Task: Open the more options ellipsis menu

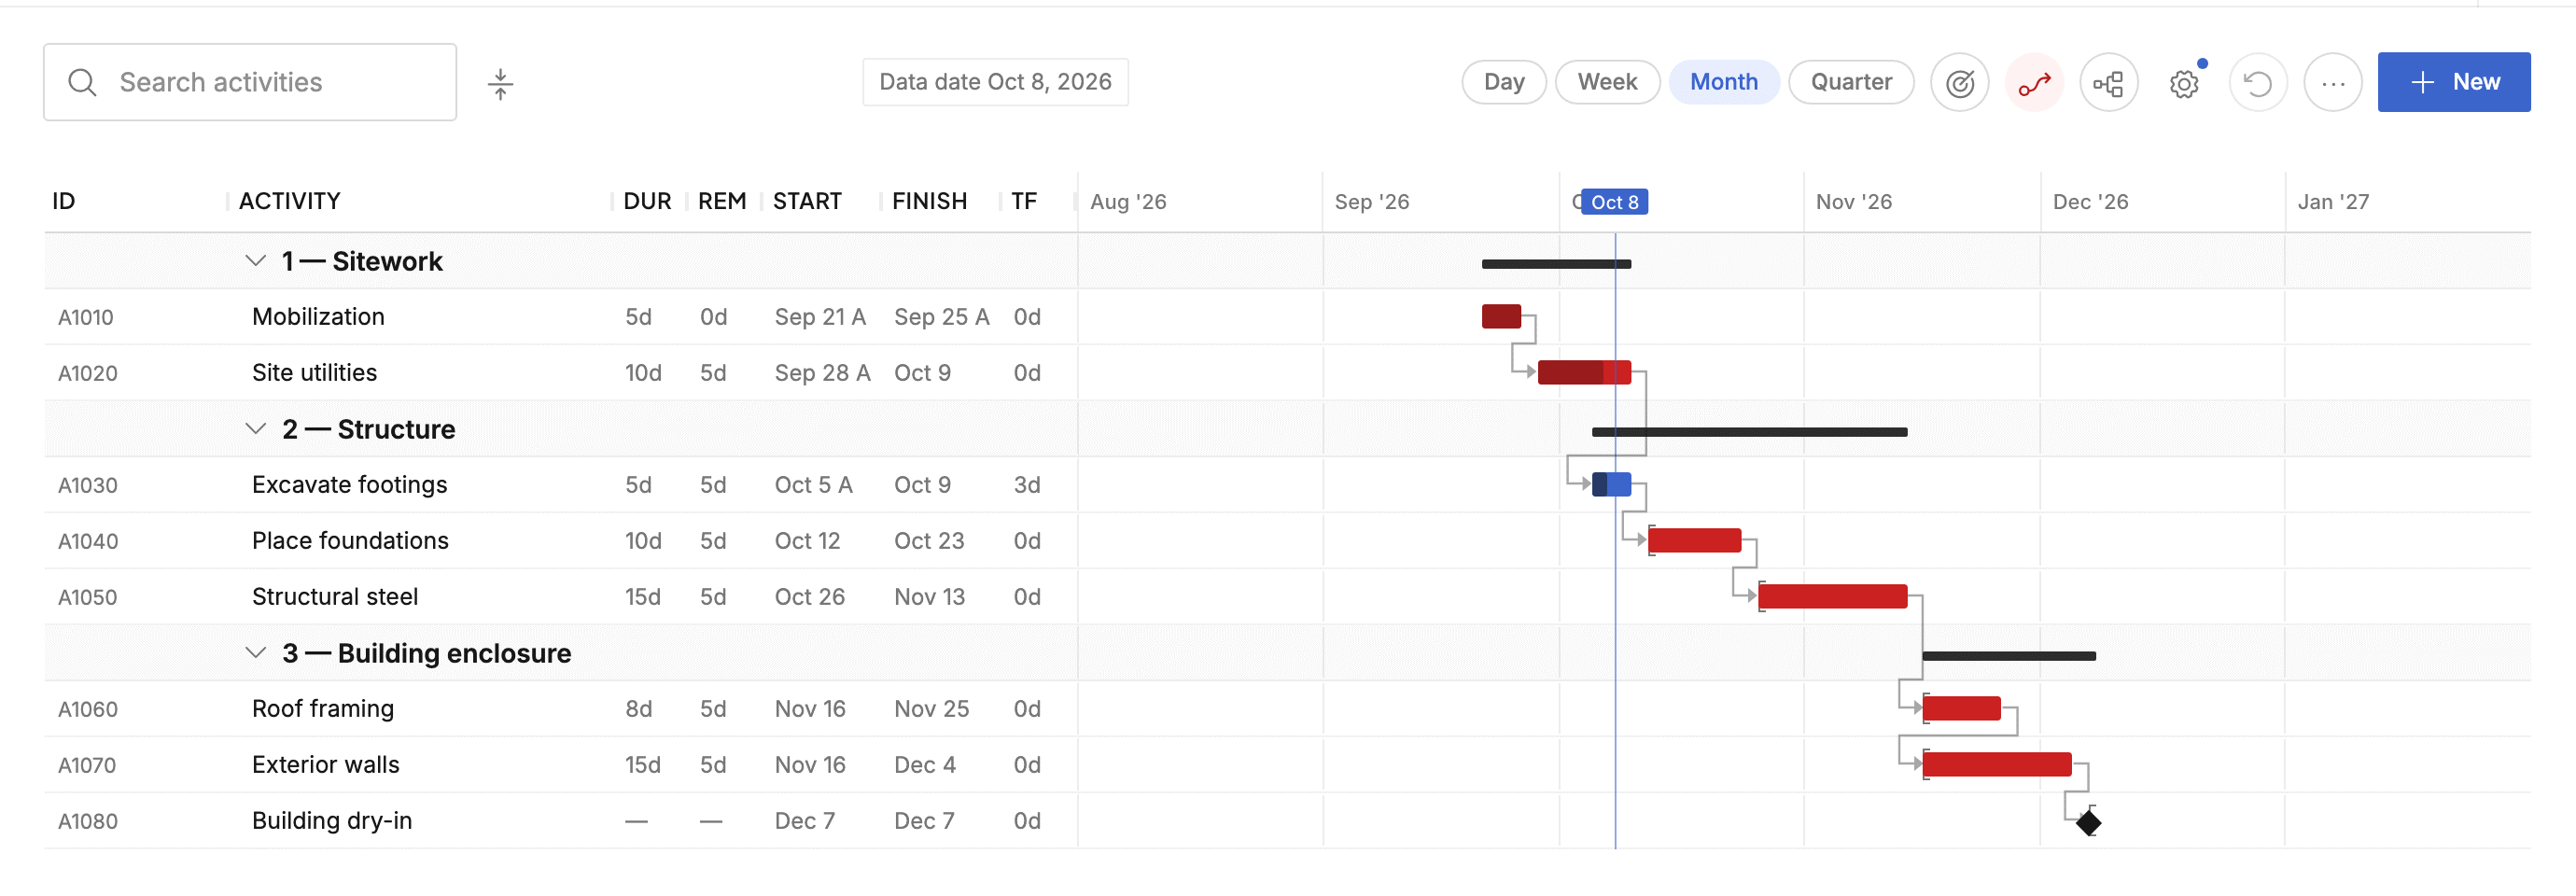Action: pyautogui.click(x=2333, y=82)
